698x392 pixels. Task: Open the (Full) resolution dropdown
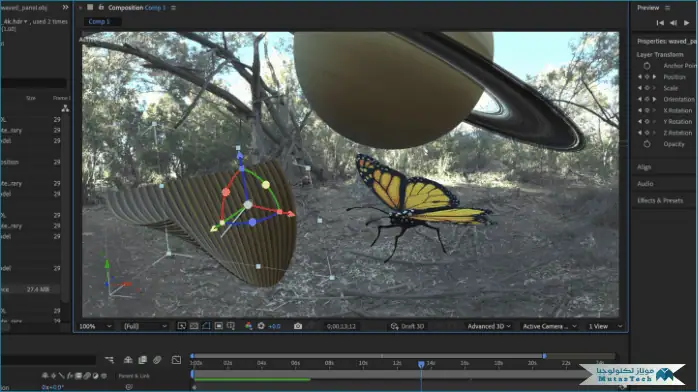(x=145, y=326)
